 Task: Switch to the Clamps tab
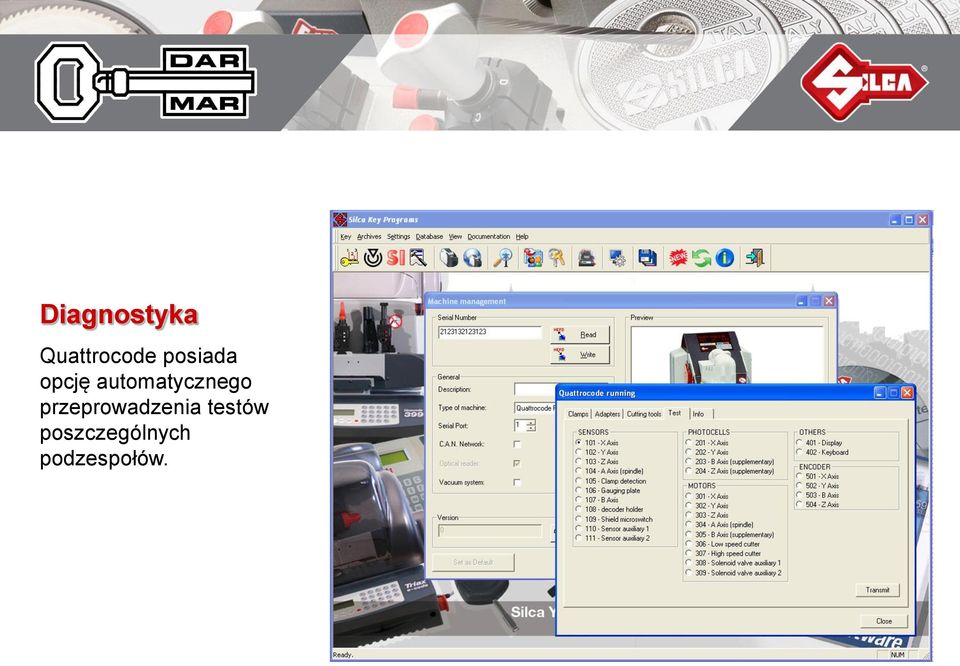point(578,414)
